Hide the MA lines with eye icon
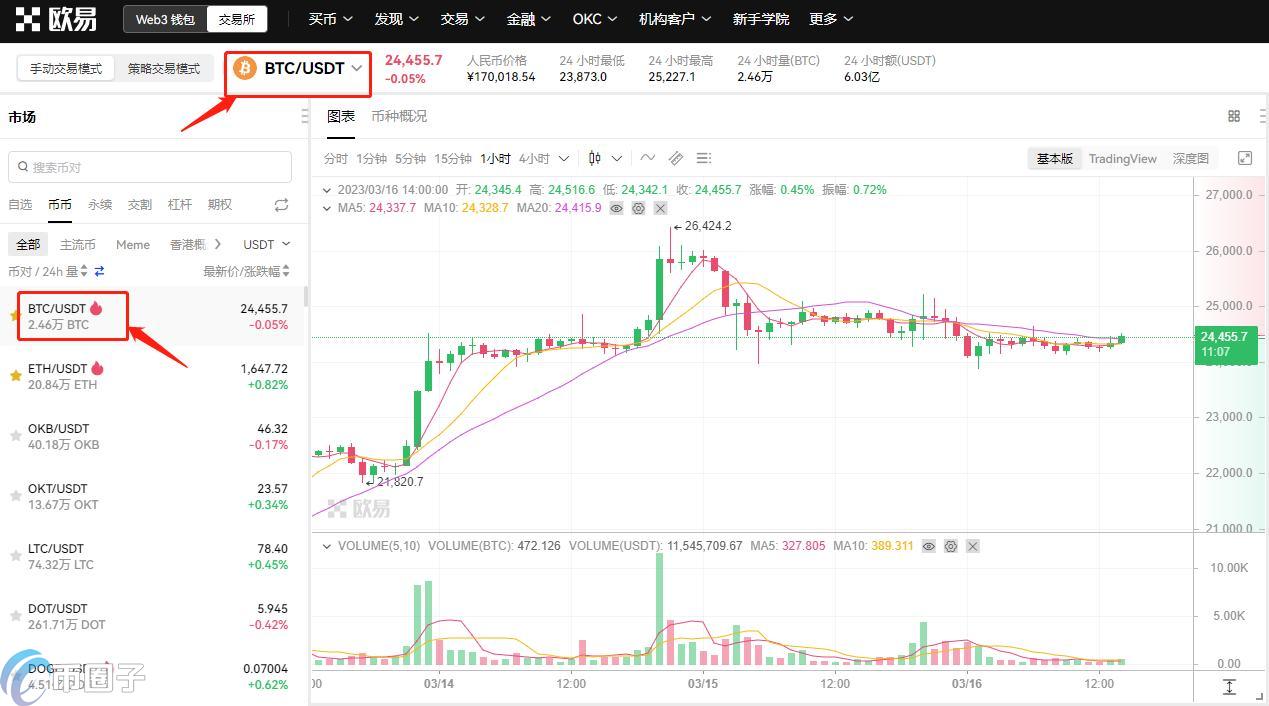This screenshot has height=706, width=1269. tap(616, 208)
